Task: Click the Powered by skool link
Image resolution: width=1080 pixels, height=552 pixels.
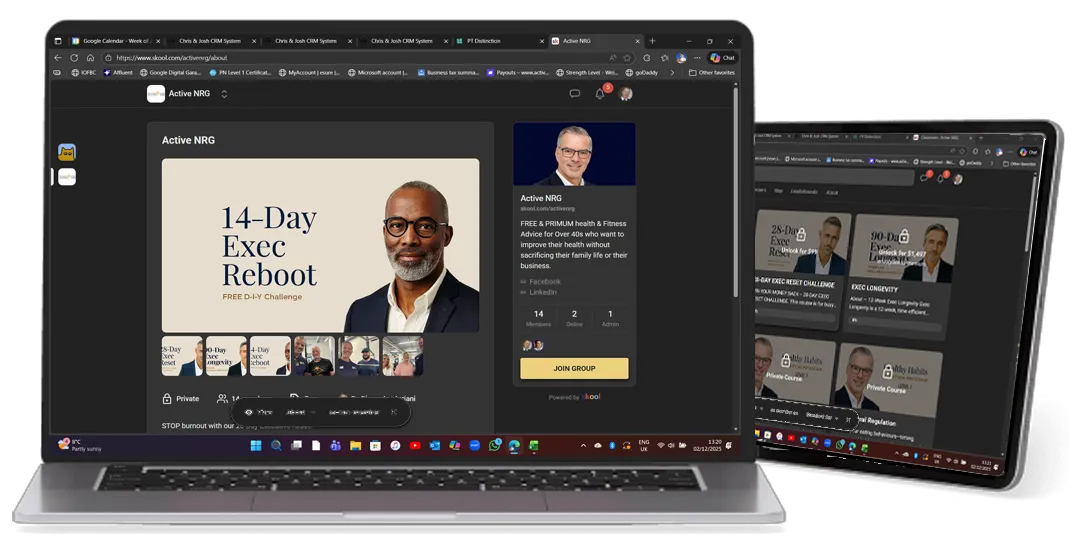Action: click(x=574, y=397)
